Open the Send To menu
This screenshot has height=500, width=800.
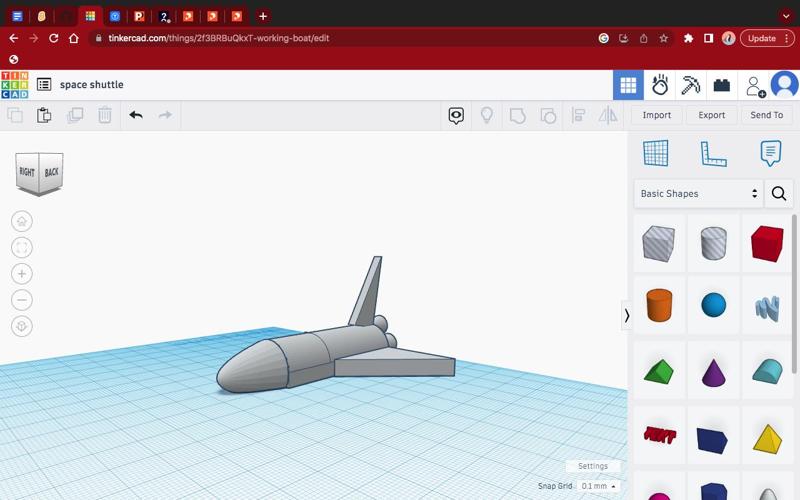(x=767, y=115)
